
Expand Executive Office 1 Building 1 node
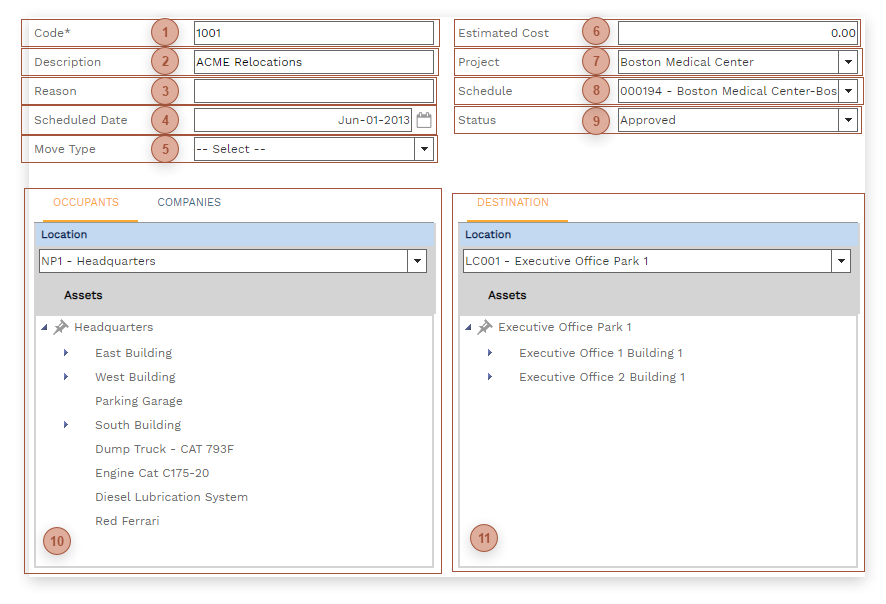(490, 353)
